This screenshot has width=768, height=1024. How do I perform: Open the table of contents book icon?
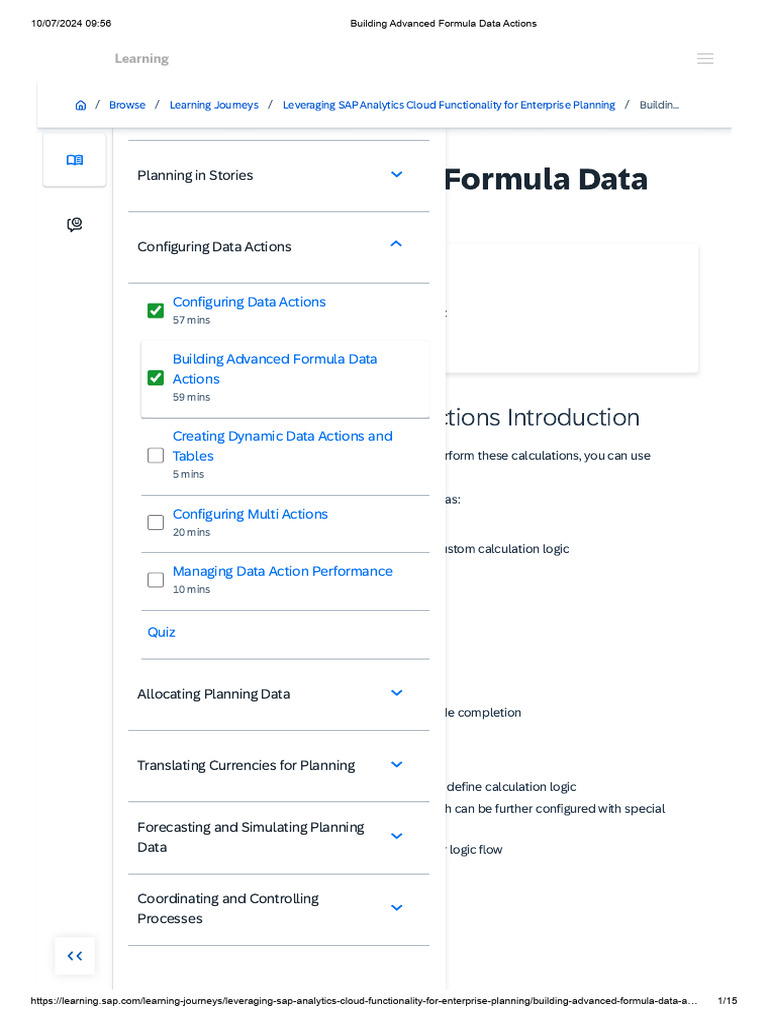click(75, 160)
